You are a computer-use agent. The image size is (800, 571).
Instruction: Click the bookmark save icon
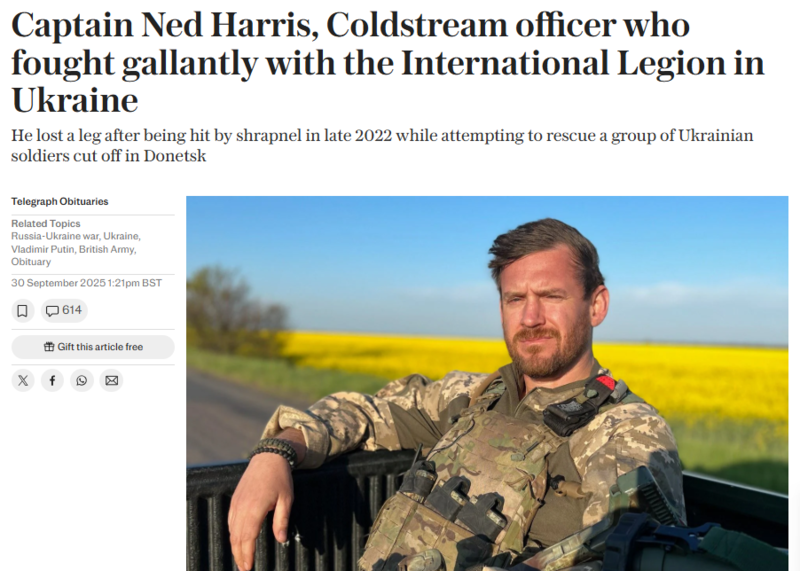coord(22,311)
